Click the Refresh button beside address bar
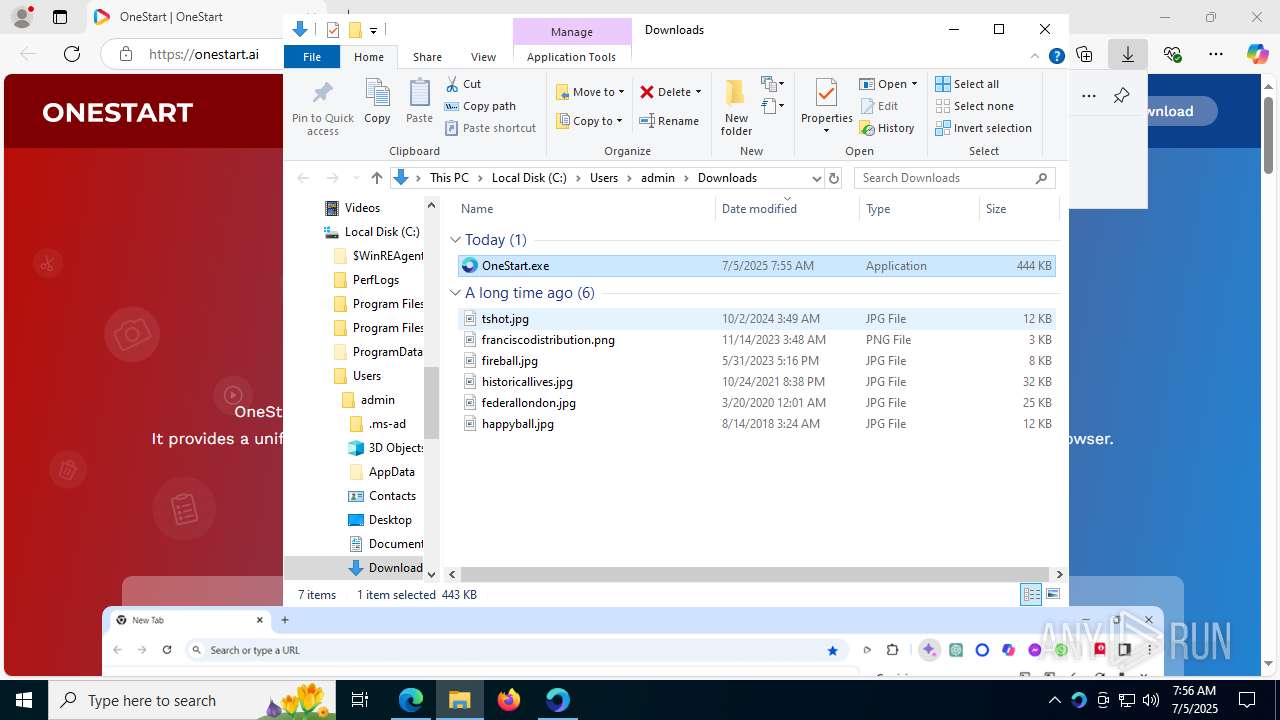 point(834,178)
